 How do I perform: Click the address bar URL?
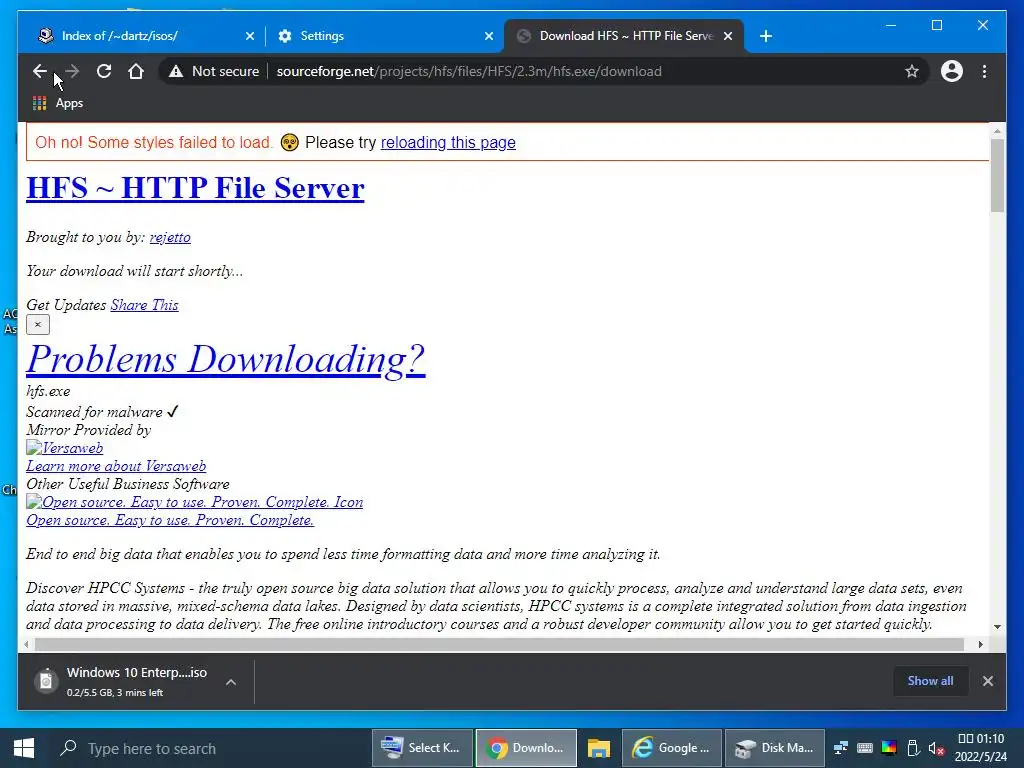469,71
